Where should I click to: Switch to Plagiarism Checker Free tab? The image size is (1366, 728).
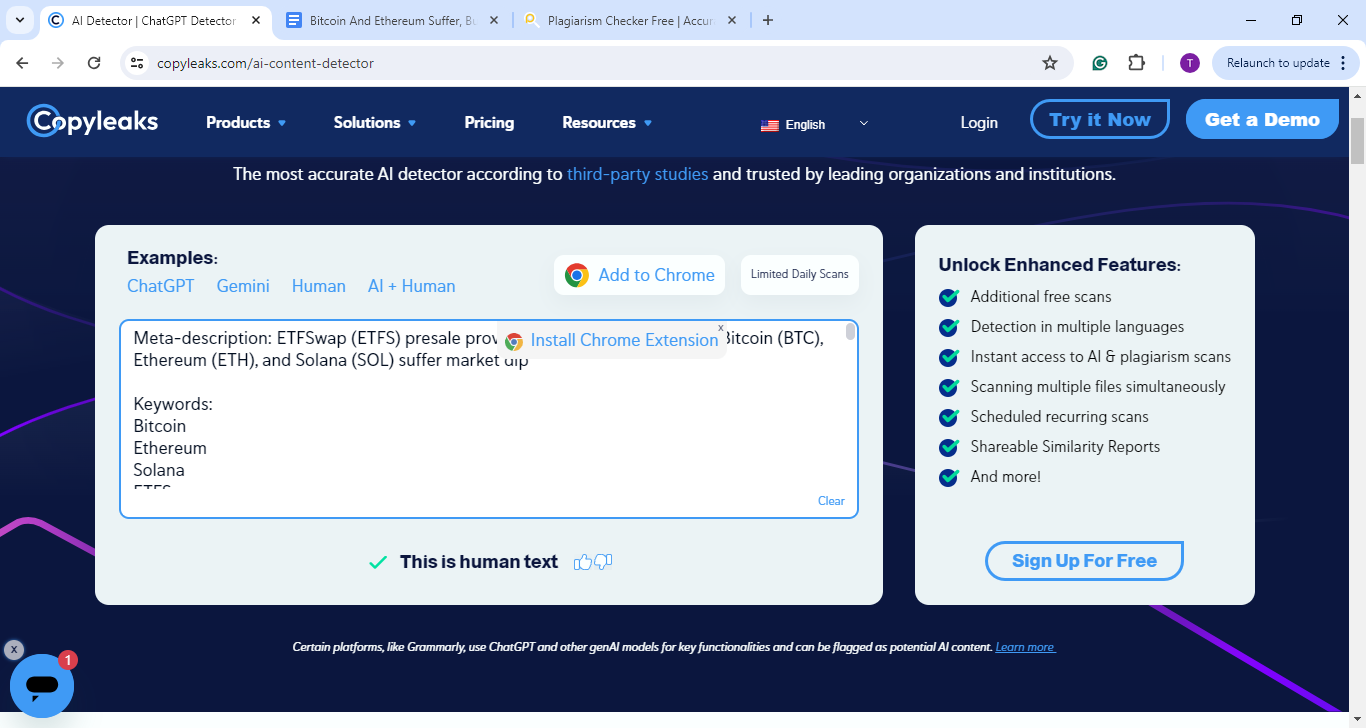[630, 20]
